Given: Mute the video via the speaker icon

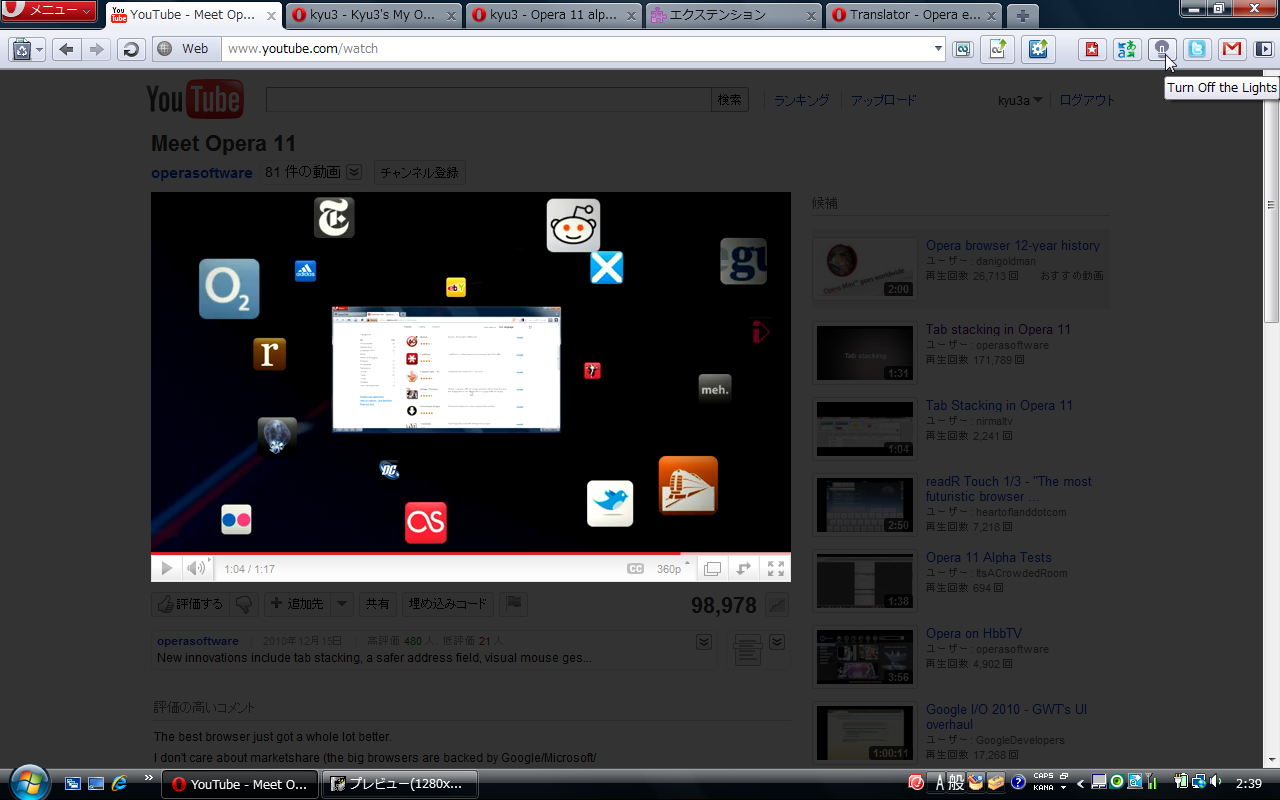Looking at the screenshot, I should 196,568.
